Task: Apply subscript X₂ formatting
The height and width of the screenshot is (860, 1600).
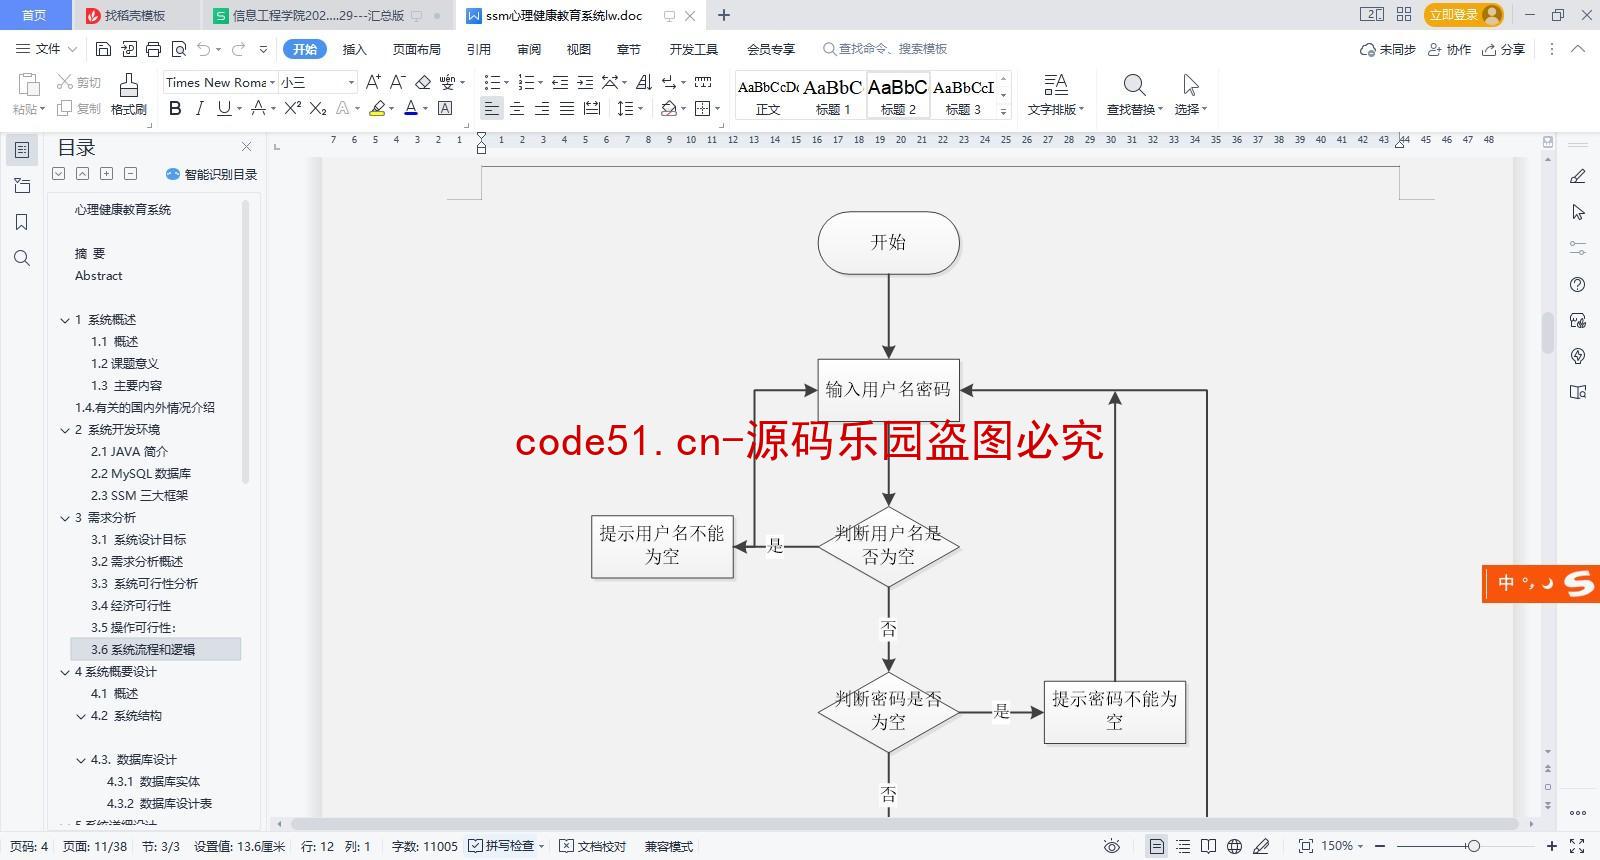Action: (x=318, y=108)
